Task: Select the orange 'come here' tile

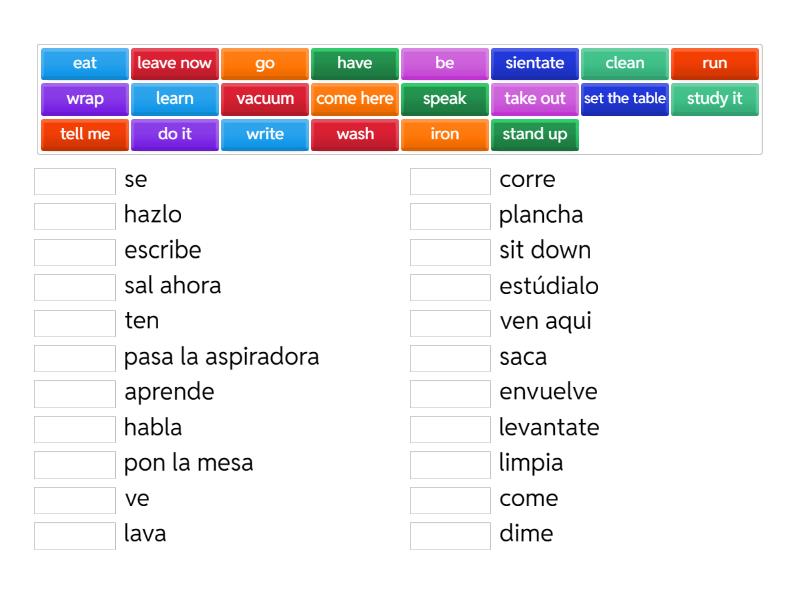Action: coord(355,99)
